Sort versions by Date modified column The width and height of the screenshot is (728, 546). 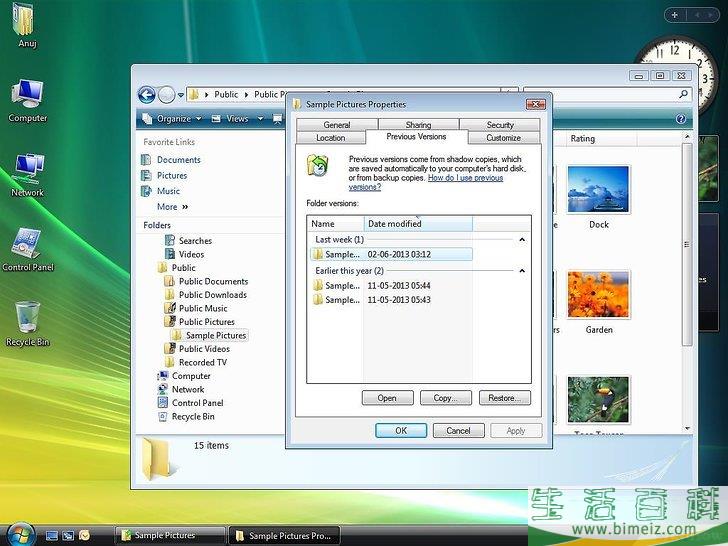point(418,224)
